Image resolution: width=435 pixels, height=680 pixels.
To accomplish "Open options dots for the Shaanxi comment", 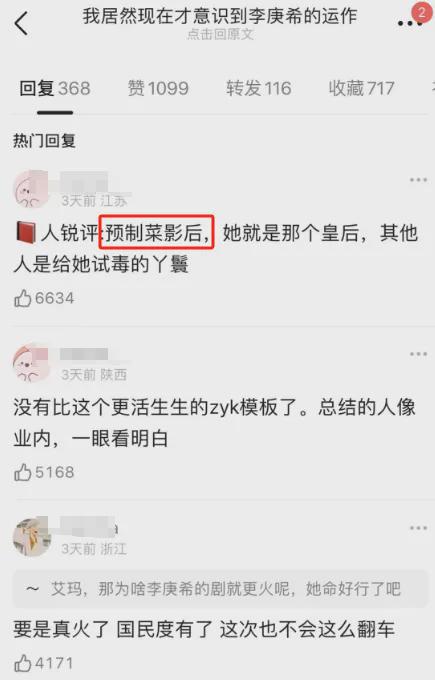I will [x=418, y=354].
